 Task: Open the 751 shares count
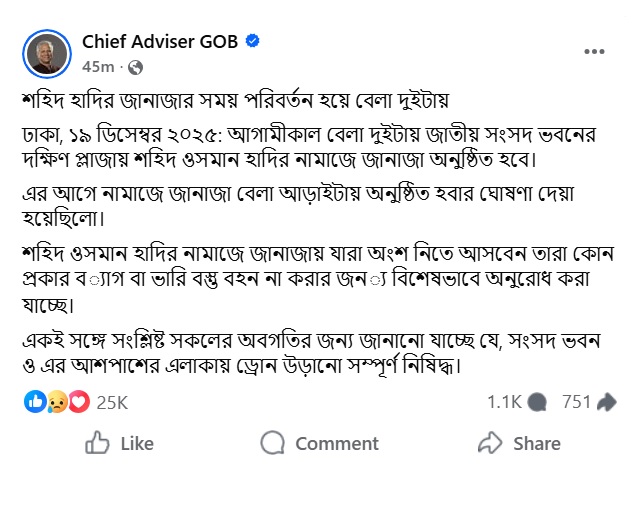(x=577, y=402)
